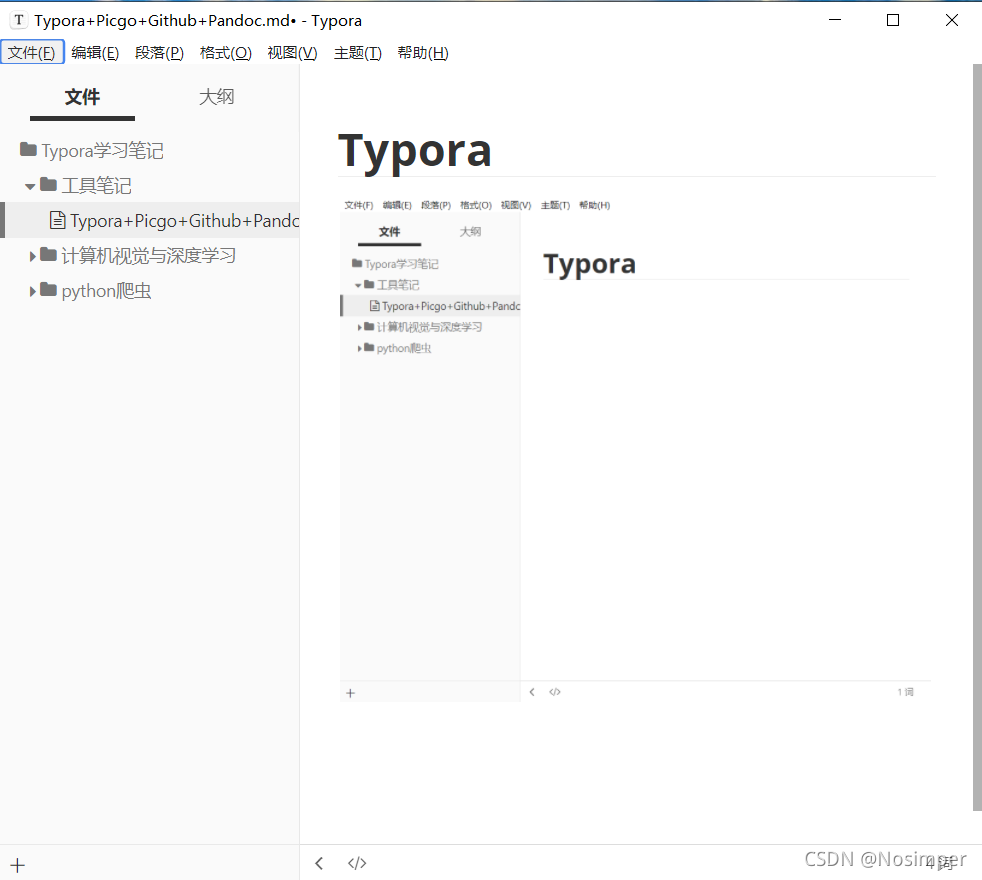
Task: Open the 格式(O) menu
Action: [x=225, y=53]
